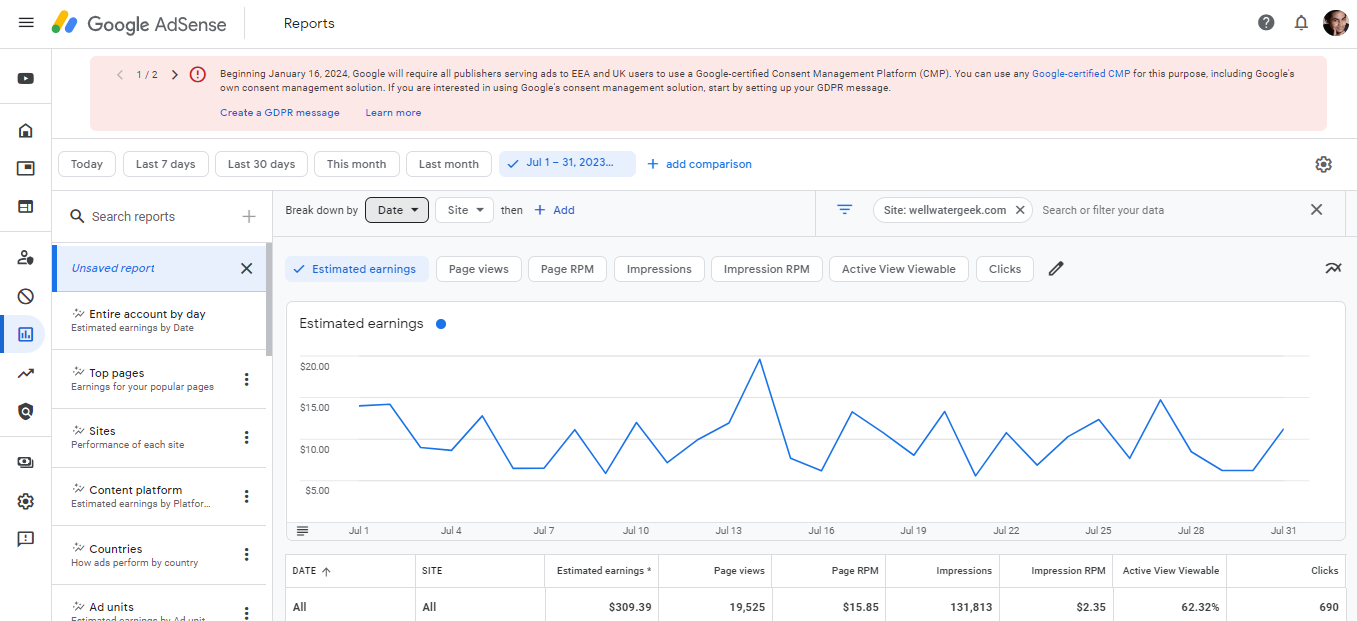Select the Last month range

pos(449,164)
